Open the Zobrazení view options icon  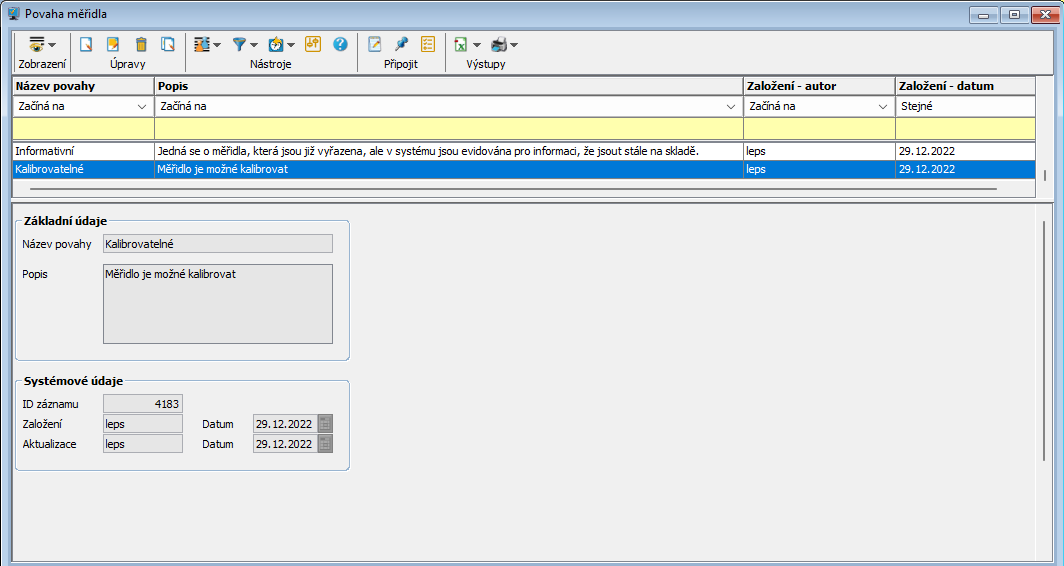41,45
